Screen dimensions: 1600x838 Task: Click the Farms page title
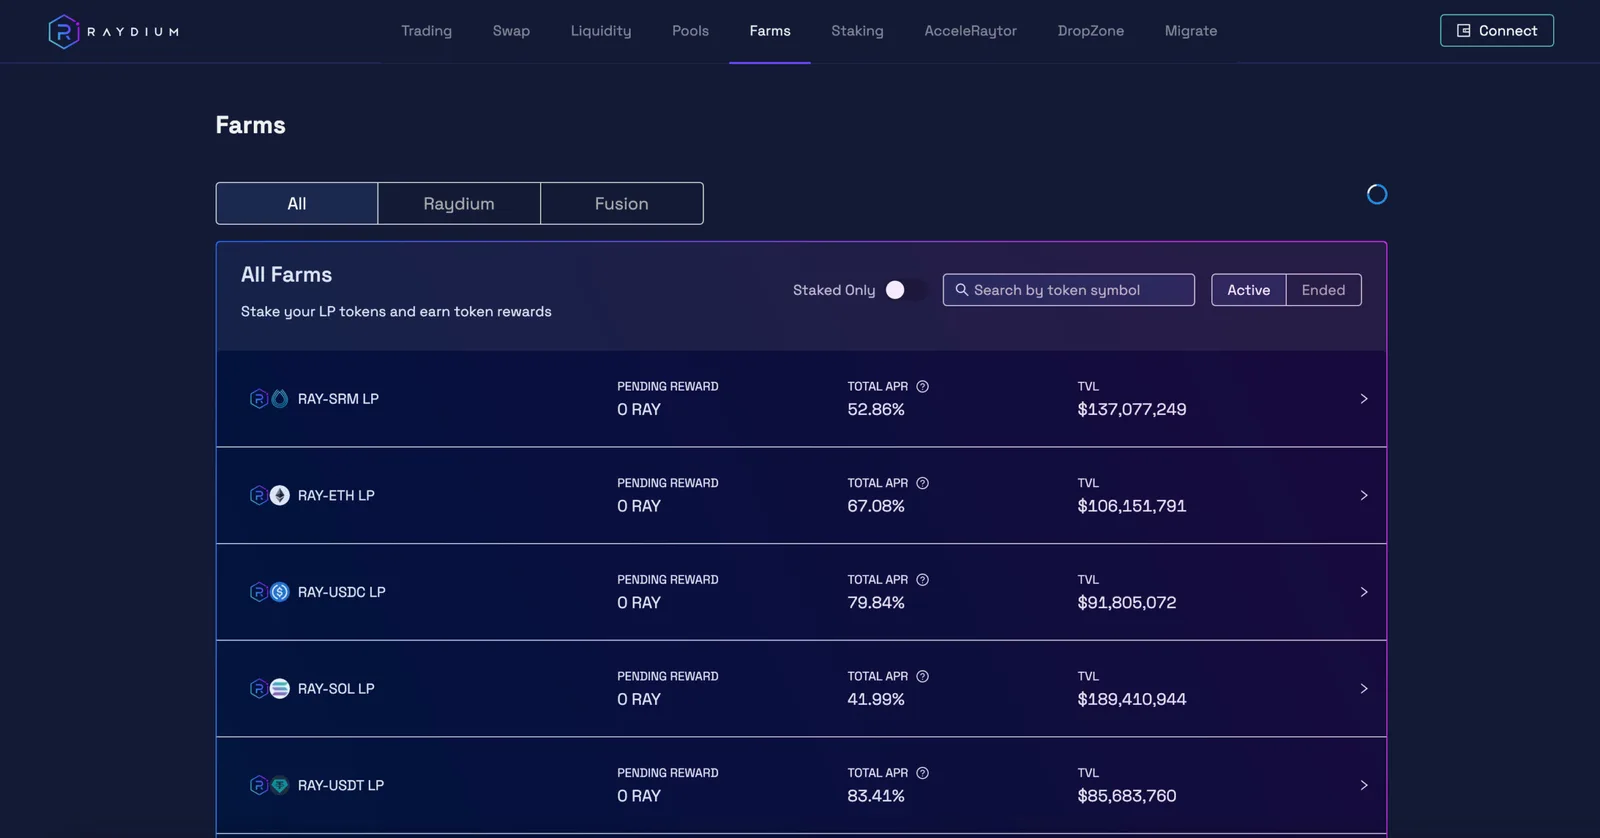pyautogui.click(x=251, y=125)
